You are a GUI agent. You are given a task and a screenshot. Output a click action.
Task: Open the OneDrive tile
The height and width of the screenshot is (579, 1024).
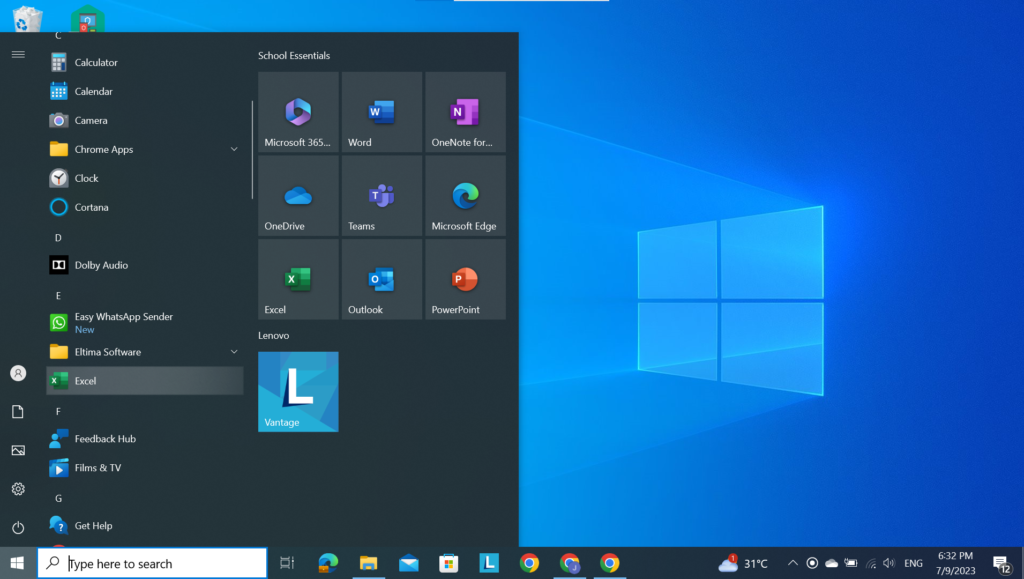click(298, 195)
